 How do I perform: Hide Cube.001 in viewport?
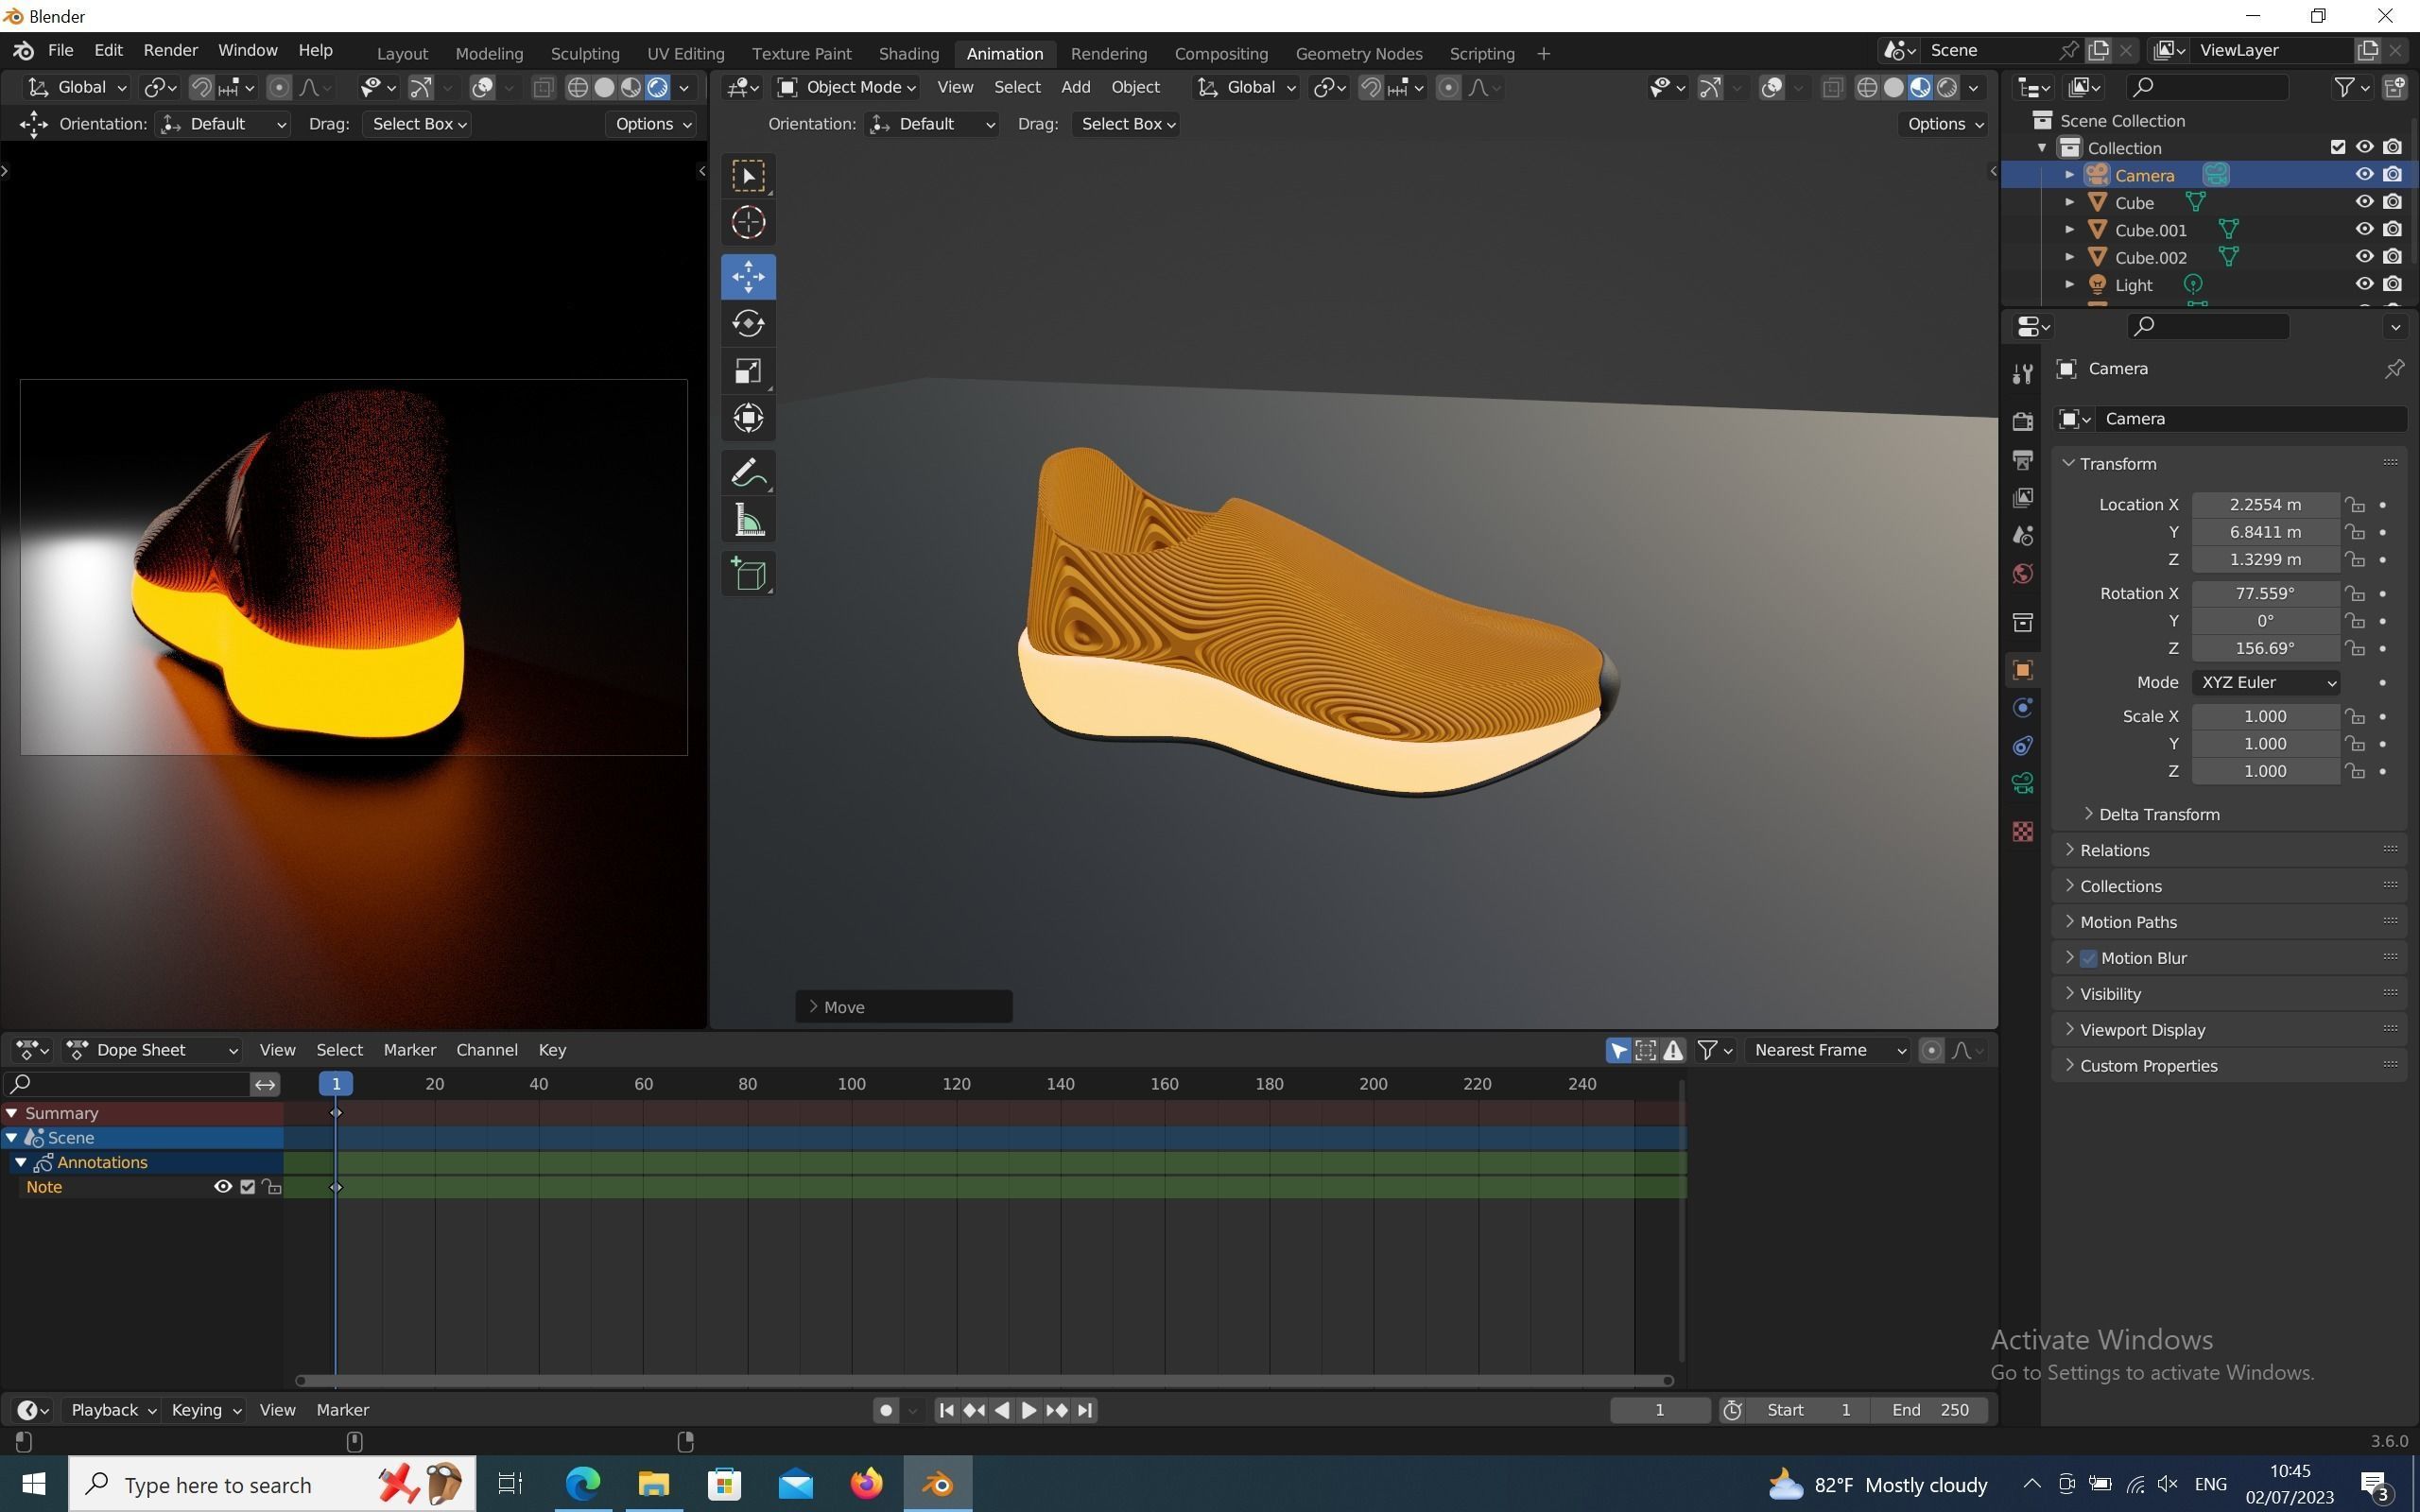tap(2364, 230)
